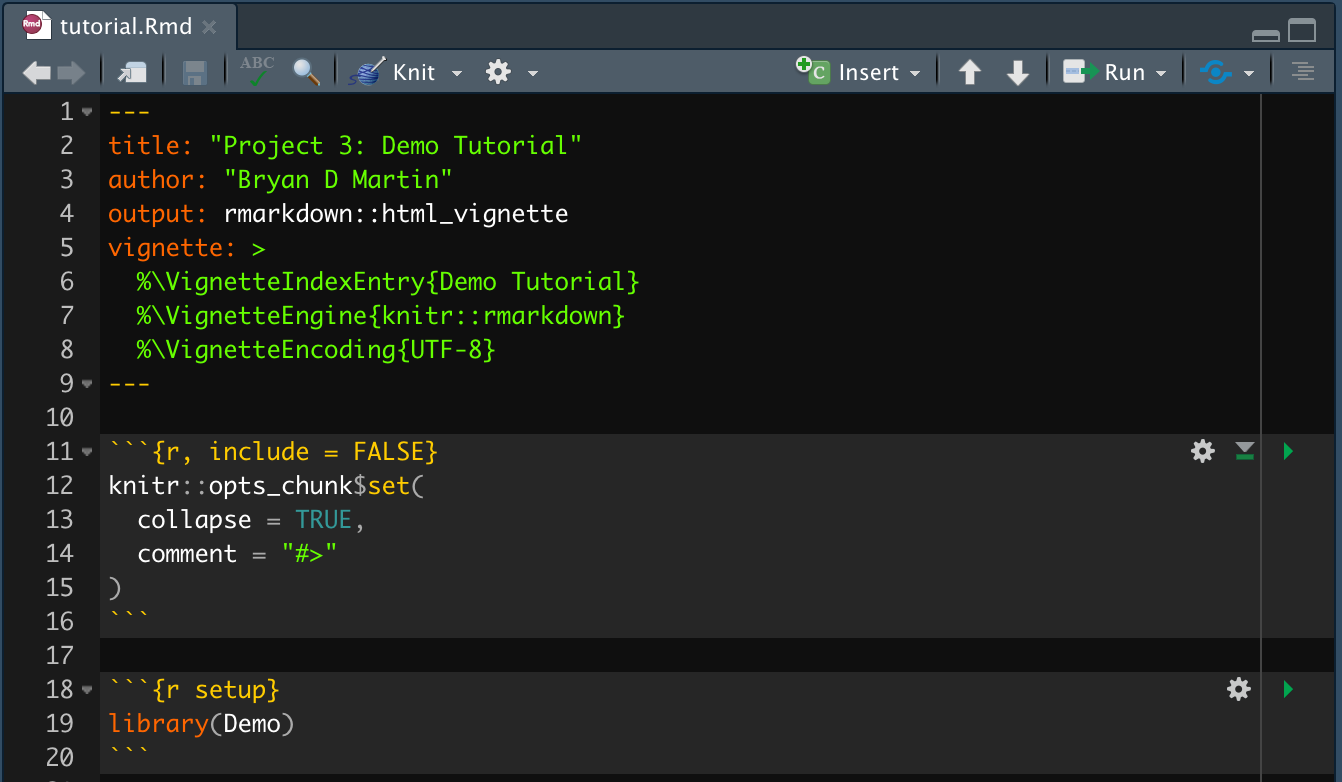The image size is (1342, 782).
Task: Run the setup chunk play button
Action: (x=1288, y=689)
